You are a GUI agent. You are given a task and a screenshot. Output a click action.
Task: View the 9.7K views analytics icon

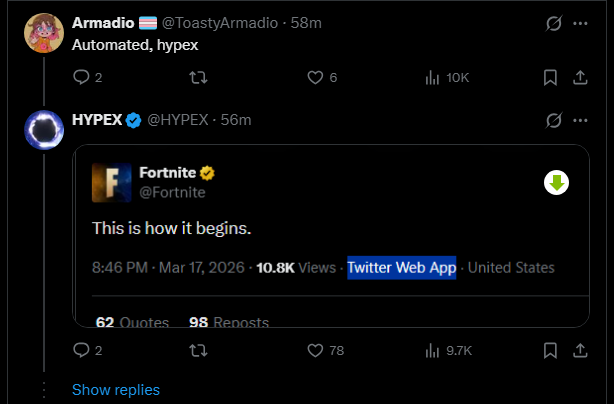pyautogui.click(x=433, y=350)
